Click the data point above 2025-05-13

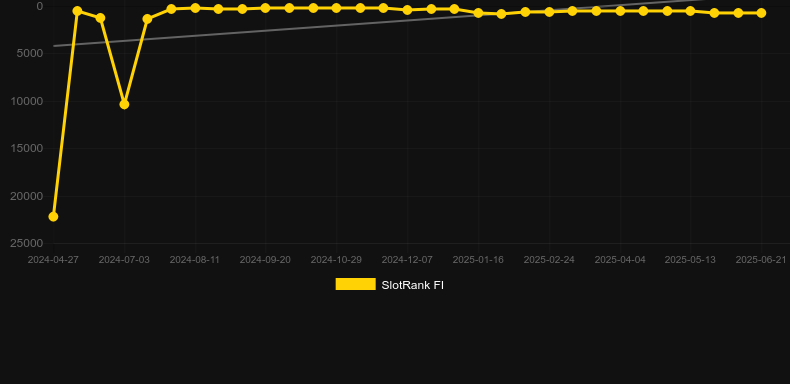point(690,11)
